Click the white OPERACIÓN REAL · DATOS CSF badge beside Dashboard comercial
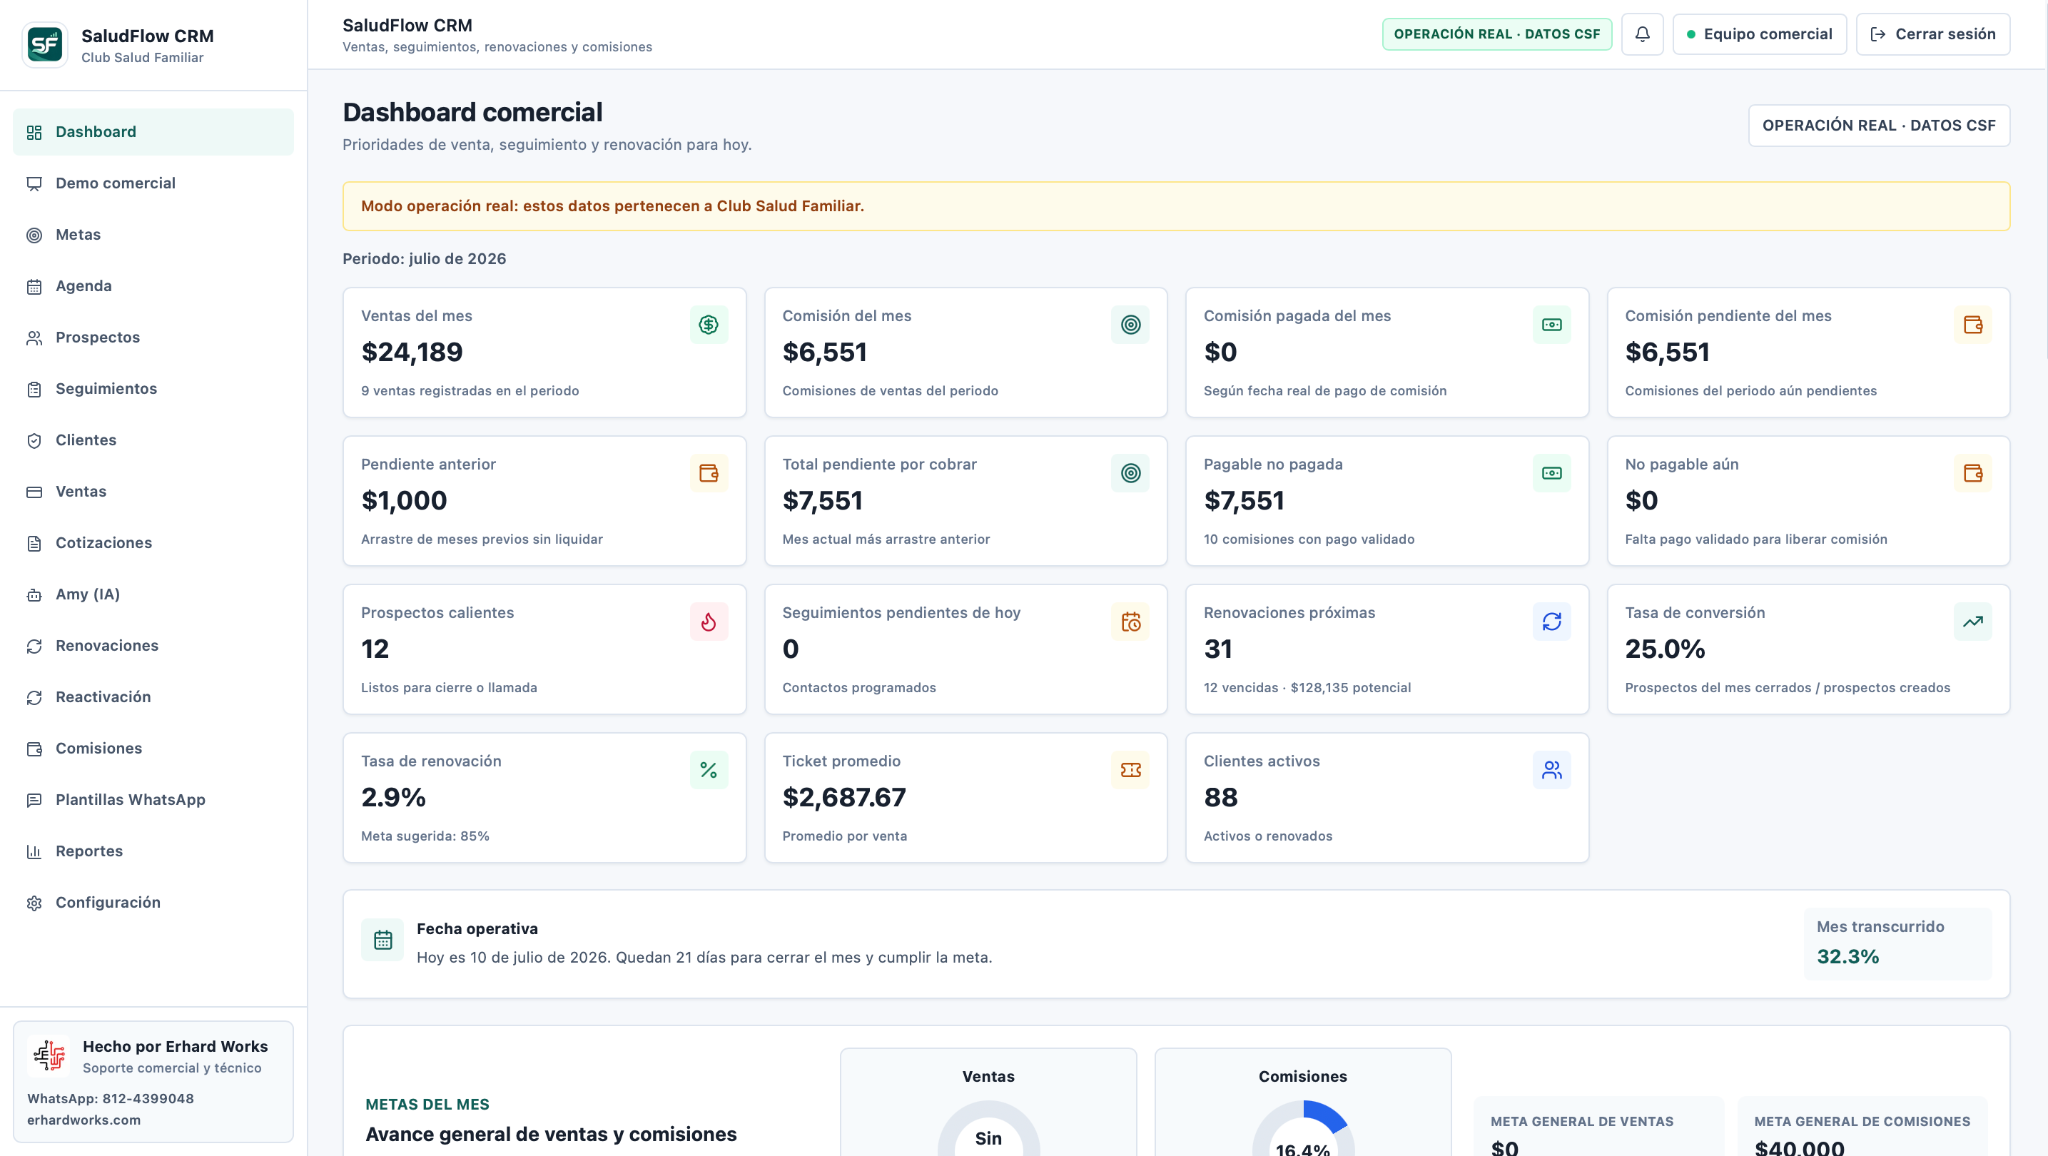The height and width of the screenshot is (1156, 2048). [1878, 126]
